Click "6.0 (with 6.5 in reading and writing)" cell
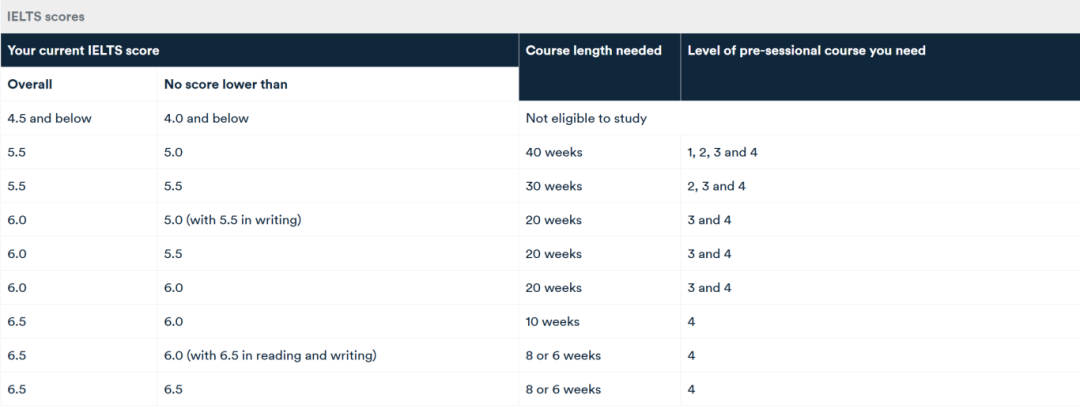Screen dimensions: 1080x406 [270, 356]
